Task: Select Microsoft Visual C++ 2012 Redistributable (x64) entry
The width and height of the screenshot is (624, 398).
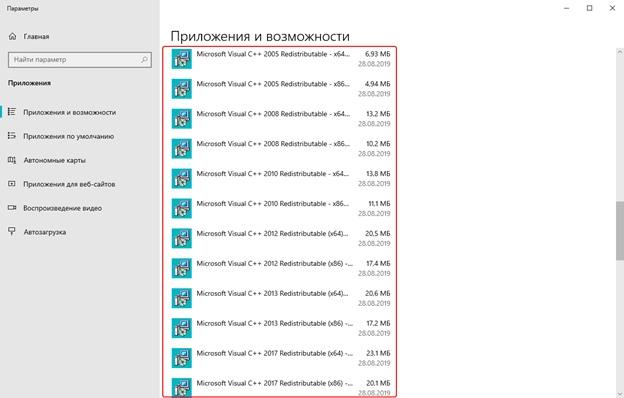Action: [x=280, y=238]
